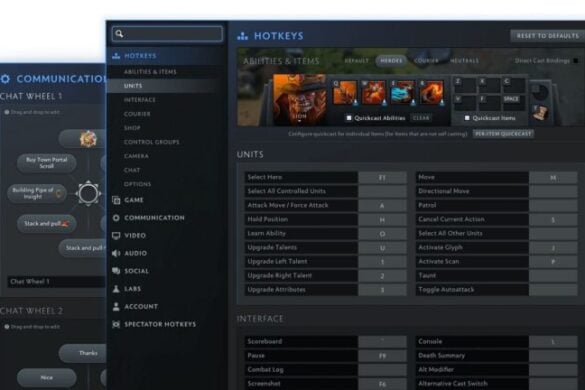
Task: Click the Z item slot
Action: pyautogui.click(x=465, y=84)
